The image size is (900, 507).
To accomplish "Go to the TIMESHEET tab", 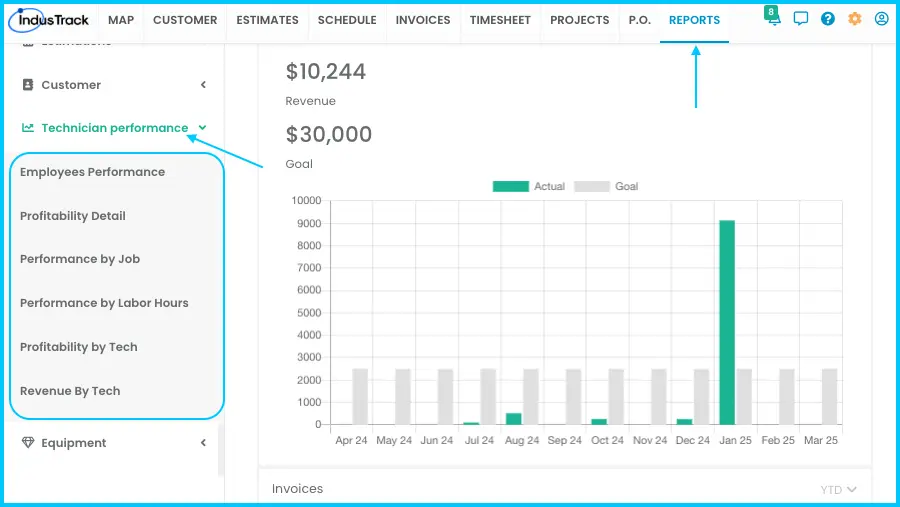I will pos(500,20).
